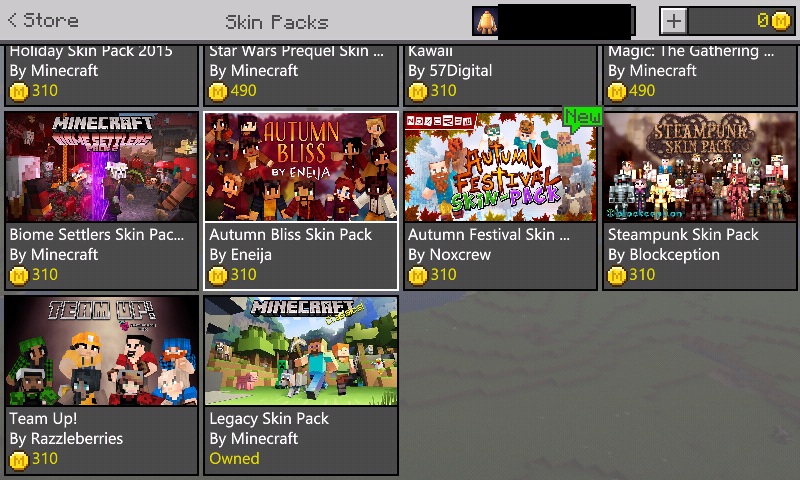This screenshot has width=800, height=480.
Task: Open Magic: The Gathering skin pack entry
Action: [699, 75]
